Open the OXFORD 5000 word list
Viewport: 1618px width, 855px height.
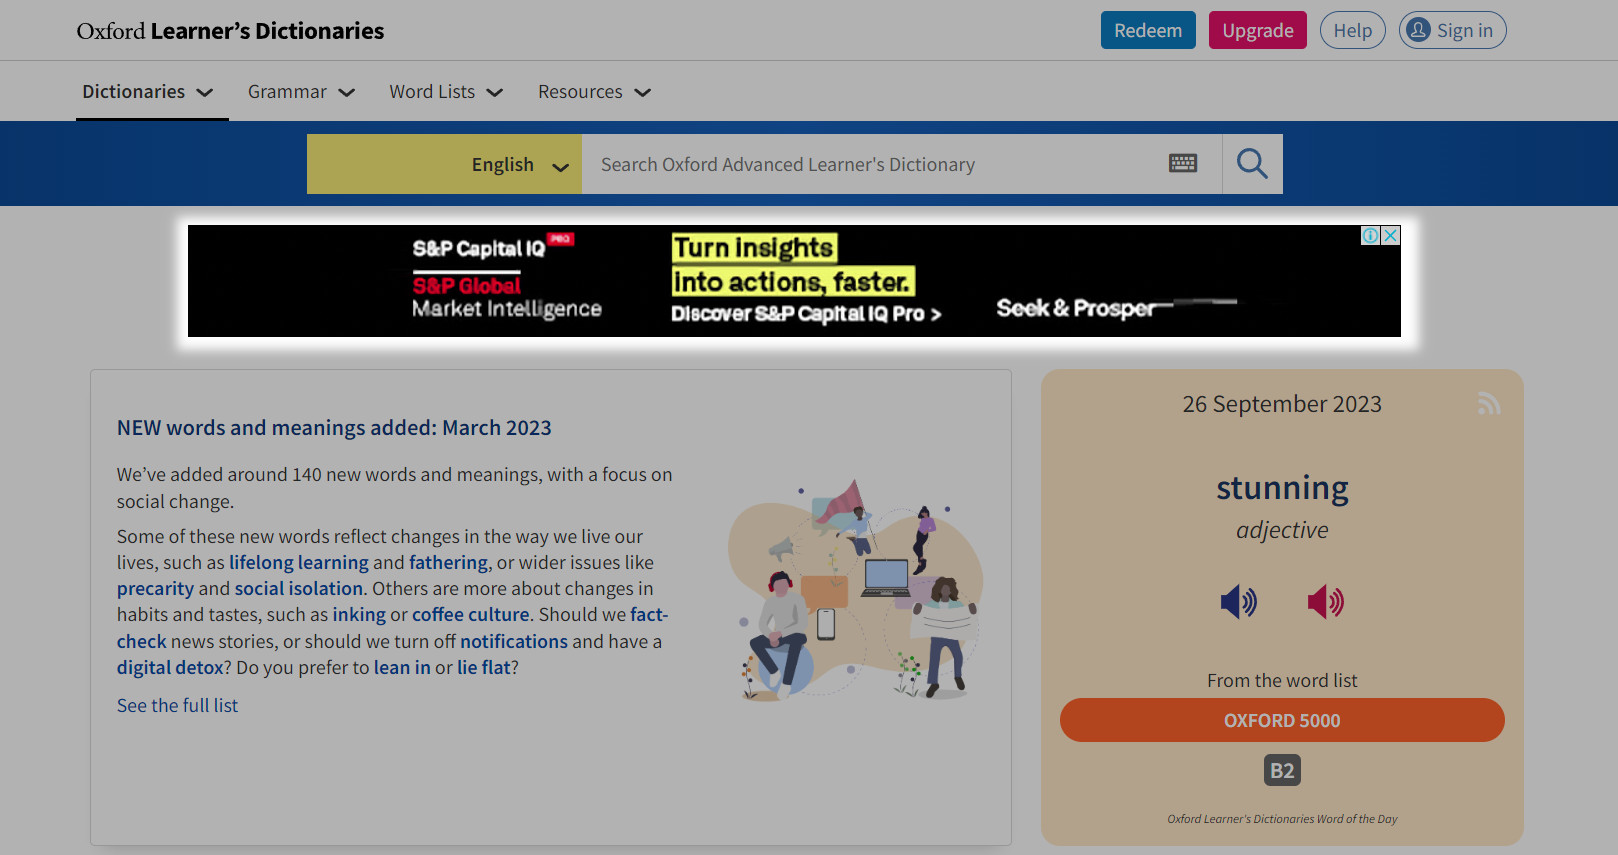coord(1282,720)
